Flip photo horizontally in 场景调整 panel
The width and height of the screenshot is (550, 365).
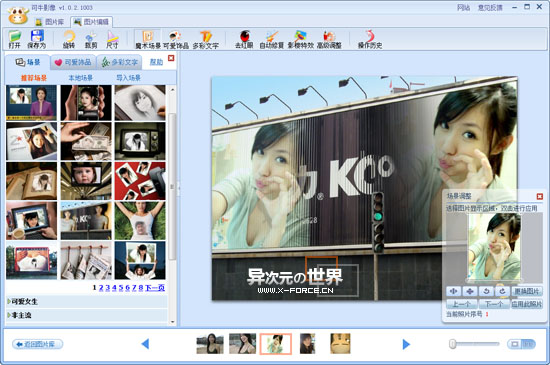tap(453, 291)
